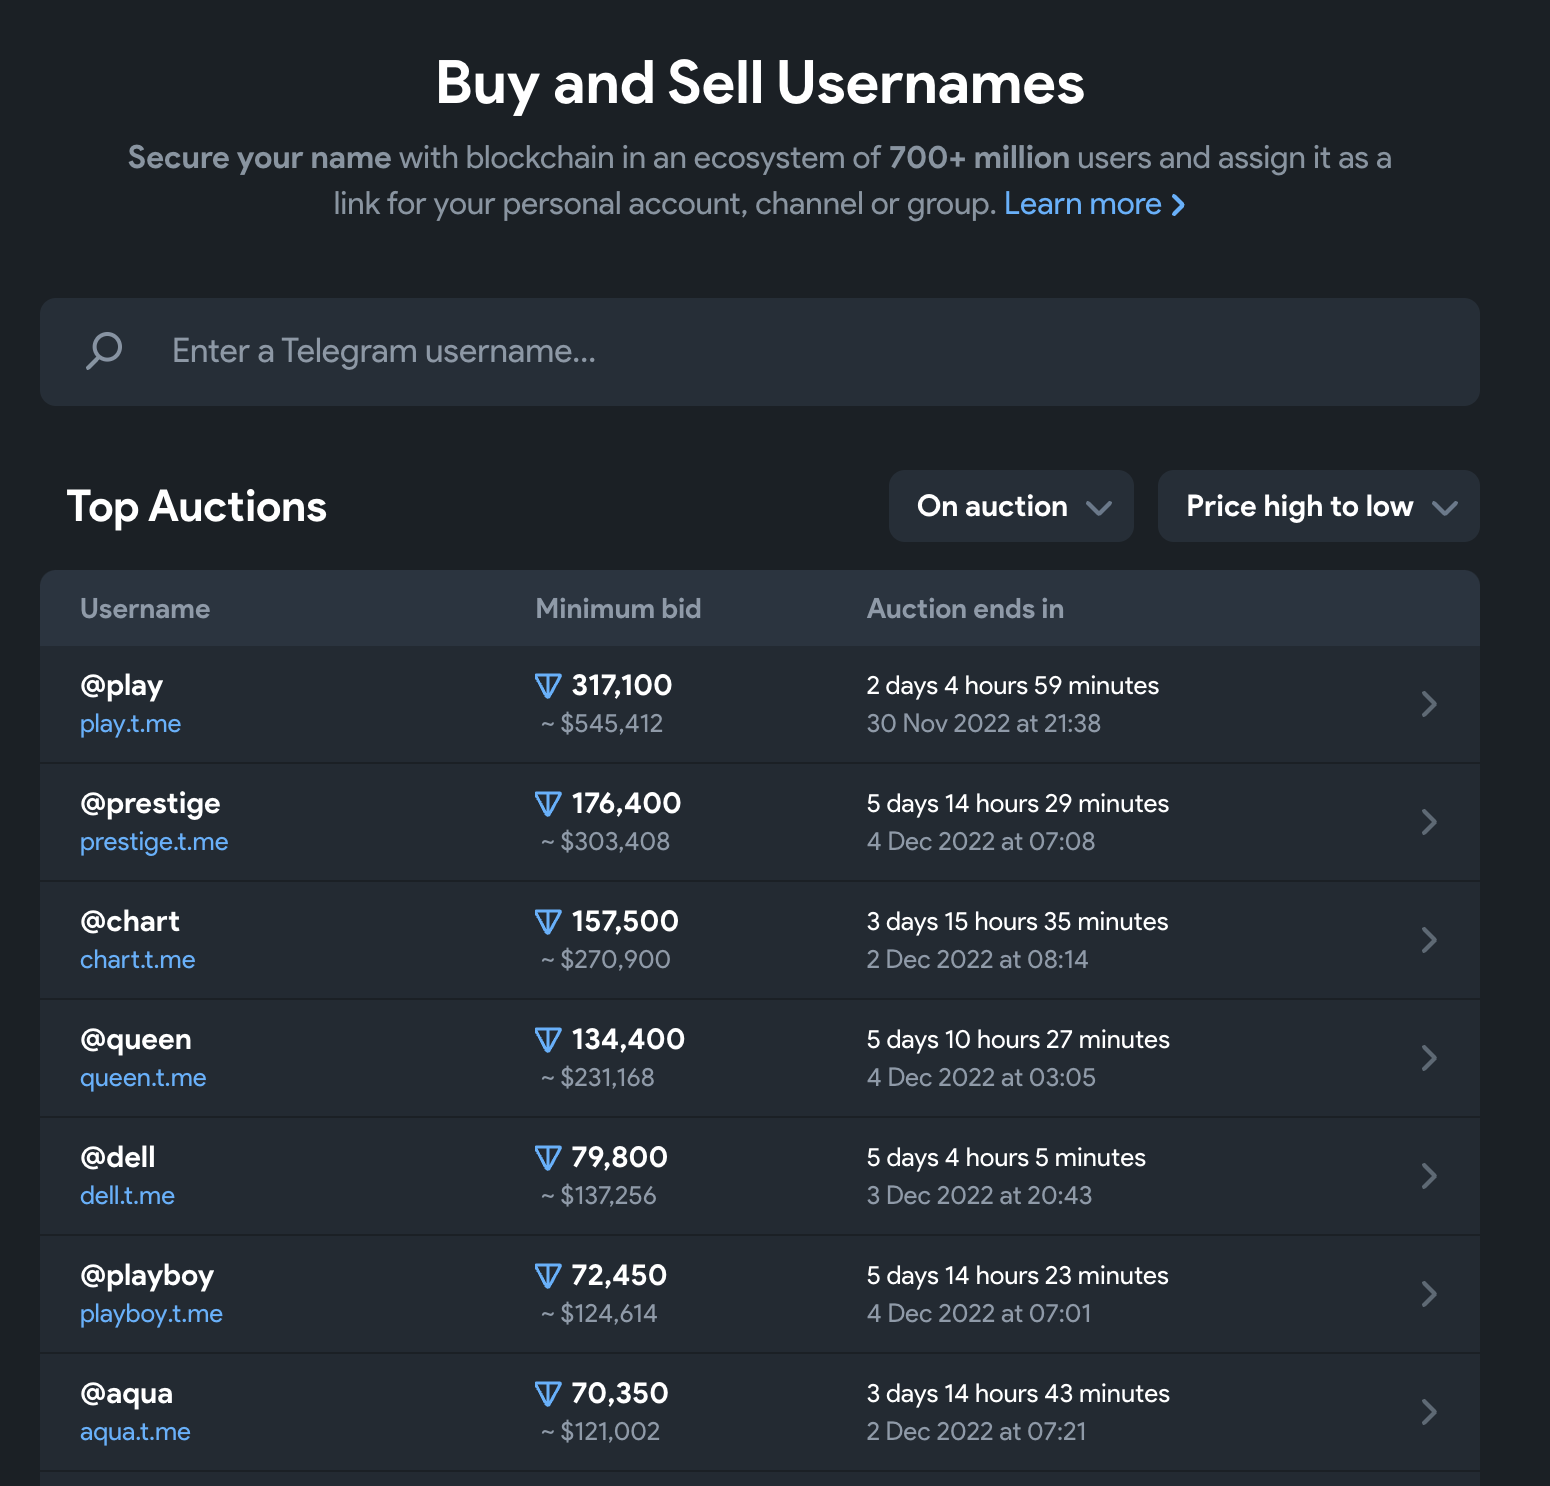Click 5 days 4 hours 5 minutes
The width and height of the screenshot is (1550, 1486).
(x=1006, y=1158)
